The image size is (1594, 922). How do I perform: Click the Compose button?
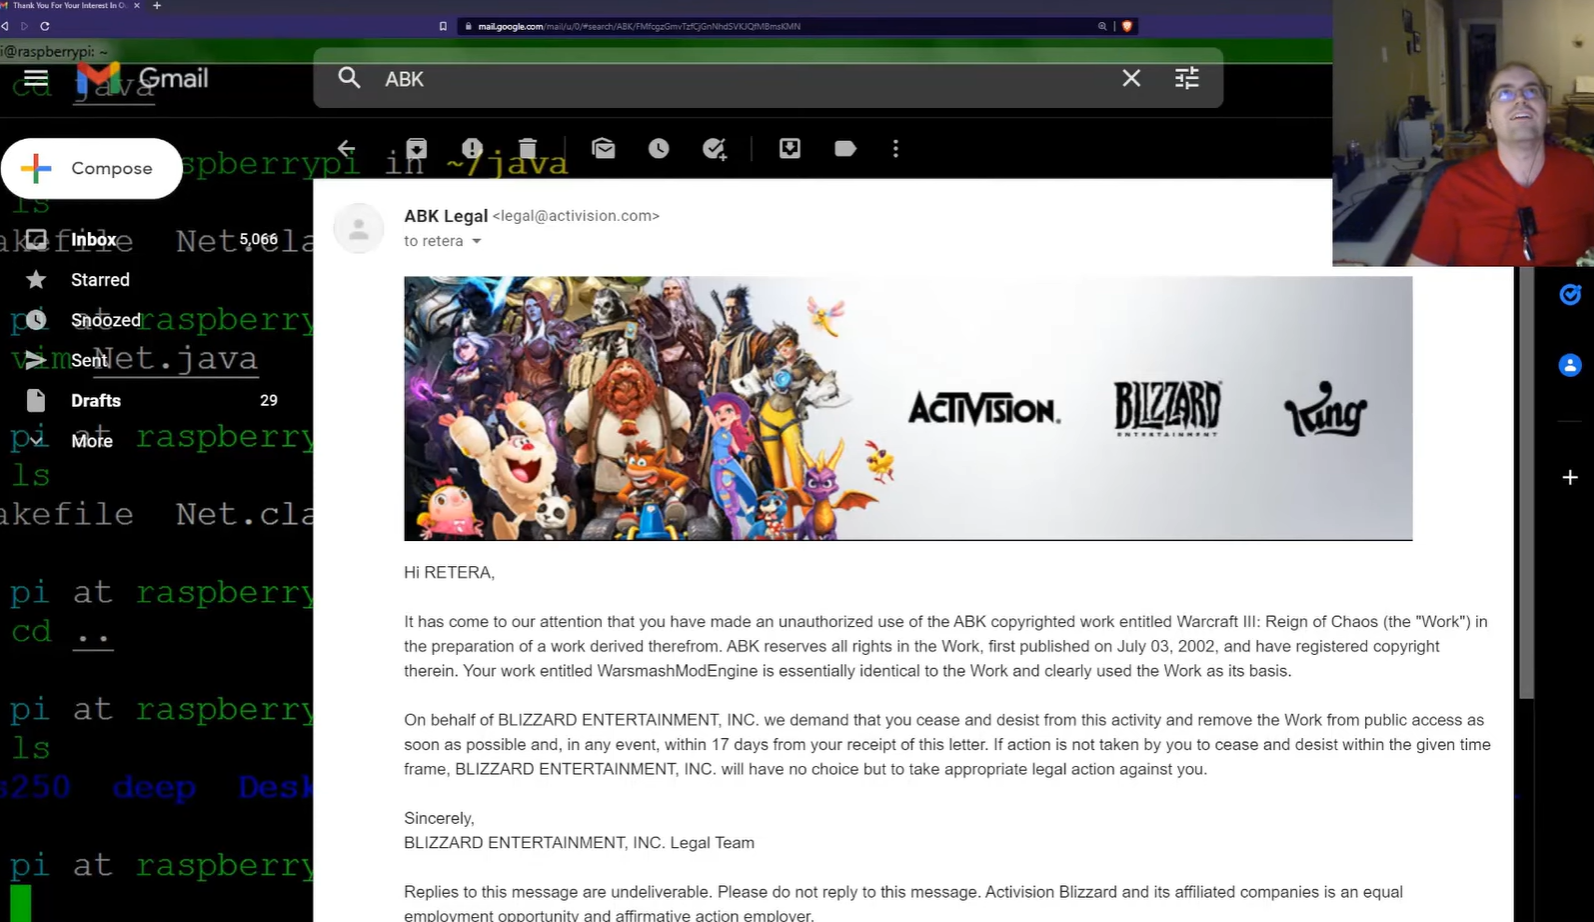[x=92, y=168]
